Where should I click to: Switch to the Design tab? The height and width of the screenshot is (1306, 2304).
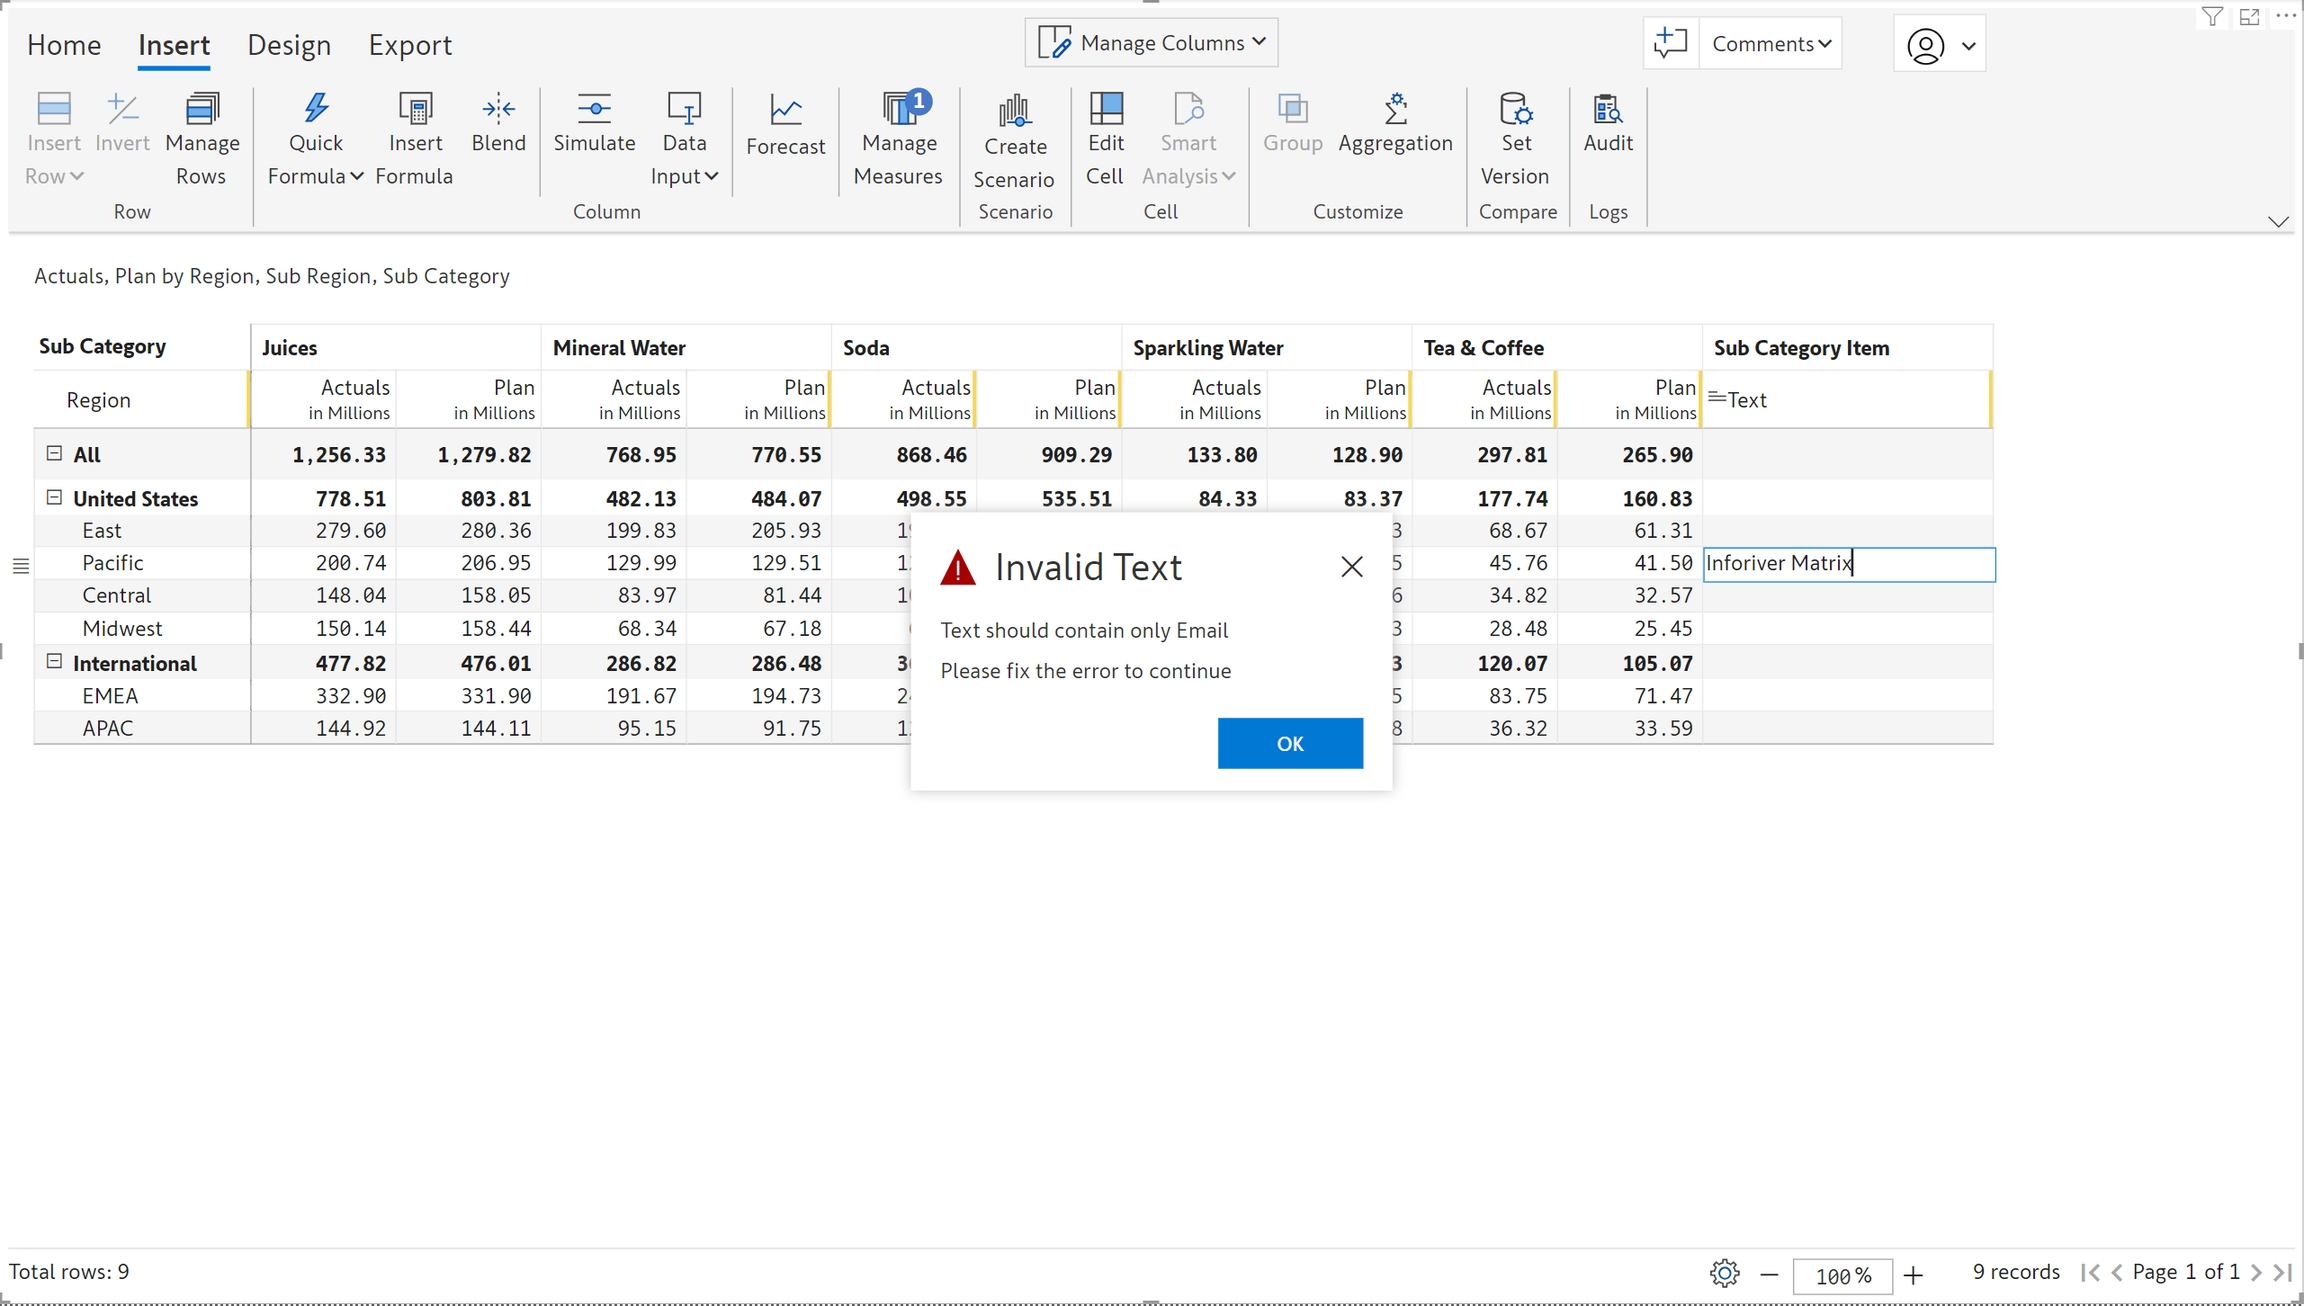click(x=289, y=45)
